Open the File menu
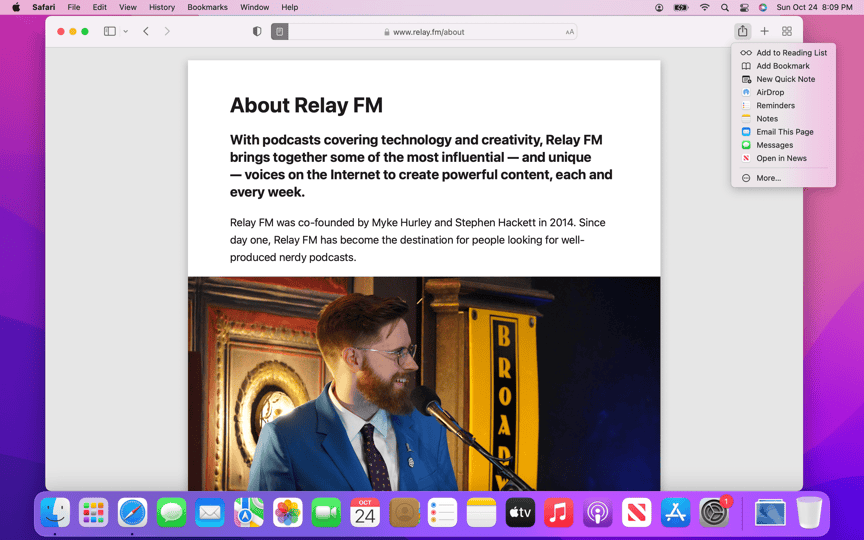Viewport: 864px width, 540px height. coord(74,7)
